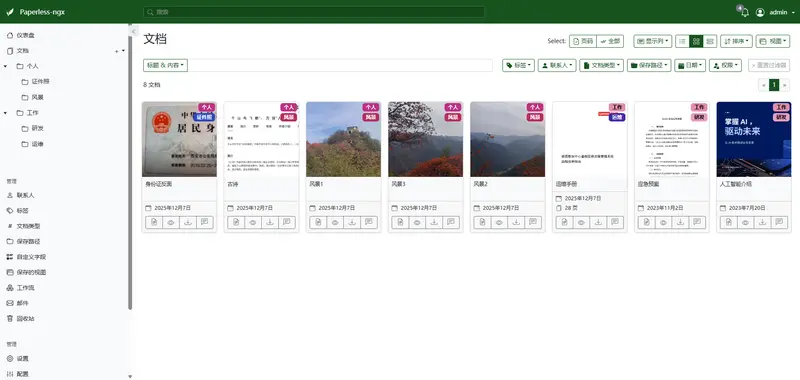Viewport: 800px width, 380px height.
Task: Open notes for 风景1 document
Action: click(369, 222)
